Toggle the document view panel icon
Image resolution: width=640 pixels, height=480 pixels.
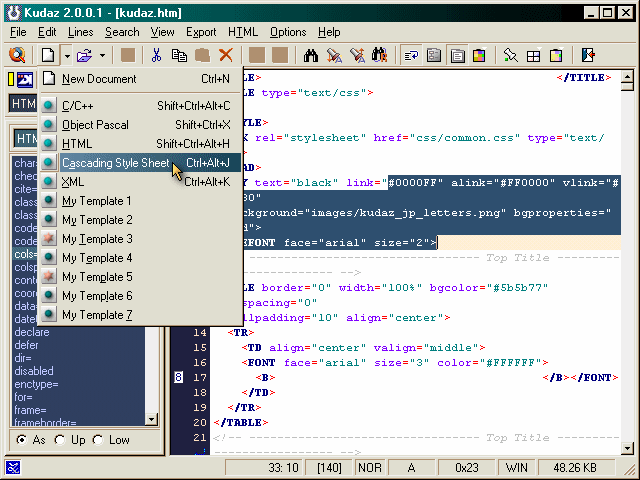[457, 55]
